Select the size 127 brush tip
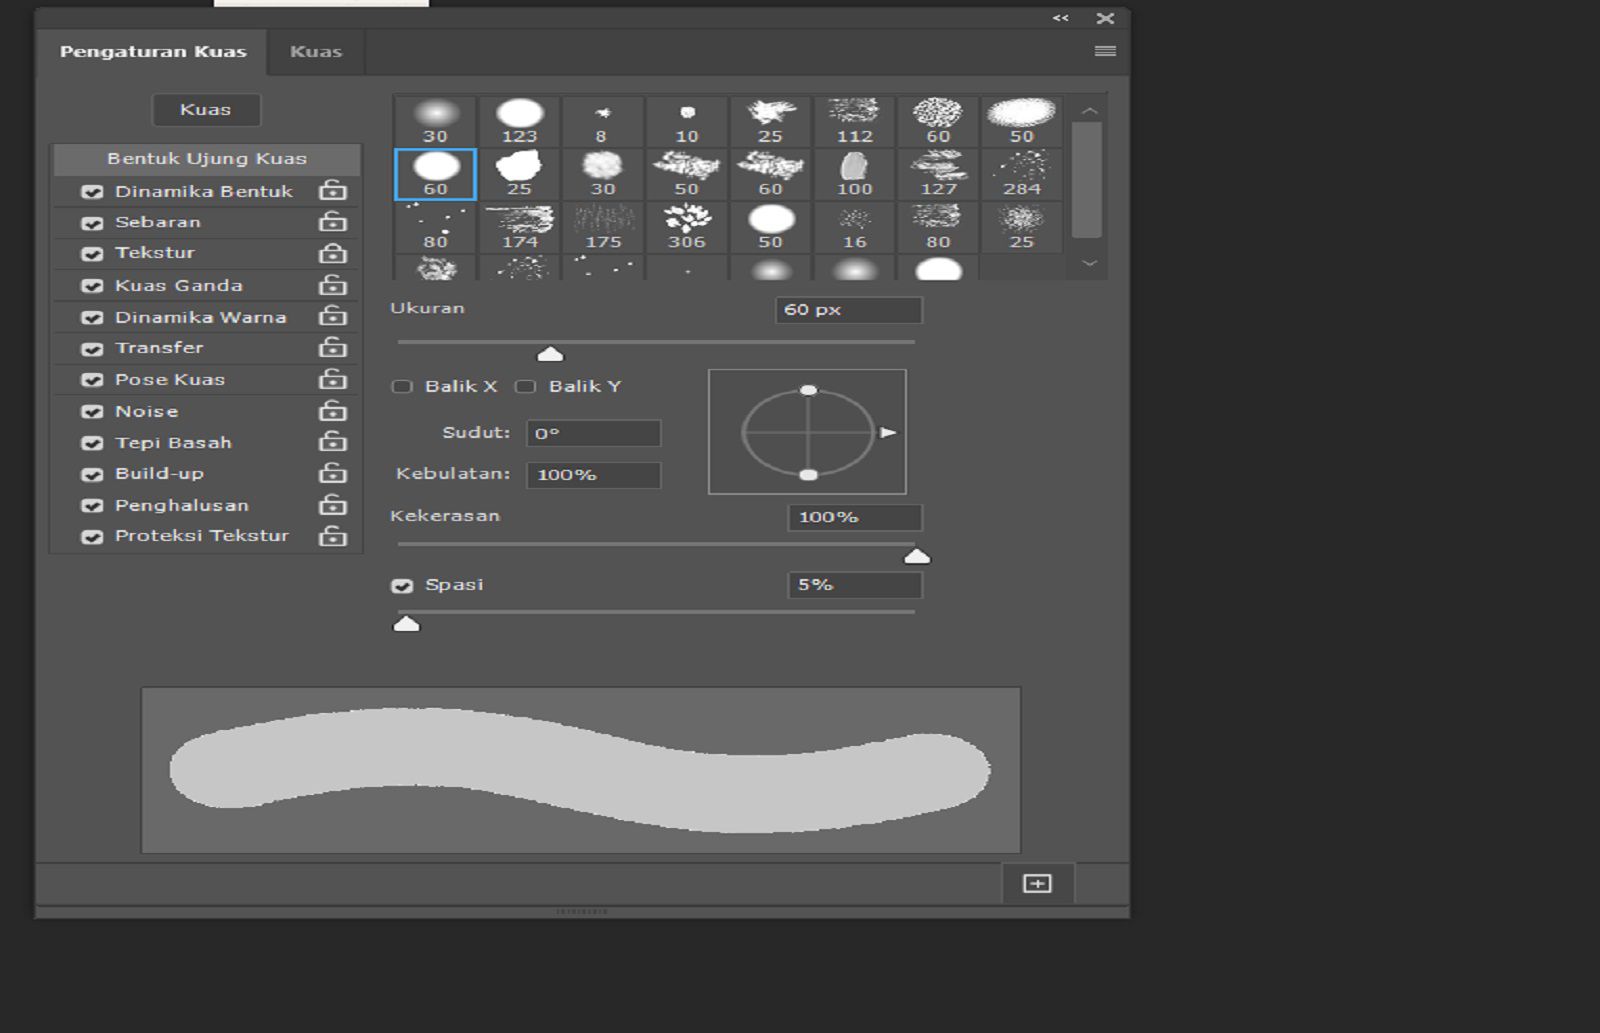 coord(938,175)
